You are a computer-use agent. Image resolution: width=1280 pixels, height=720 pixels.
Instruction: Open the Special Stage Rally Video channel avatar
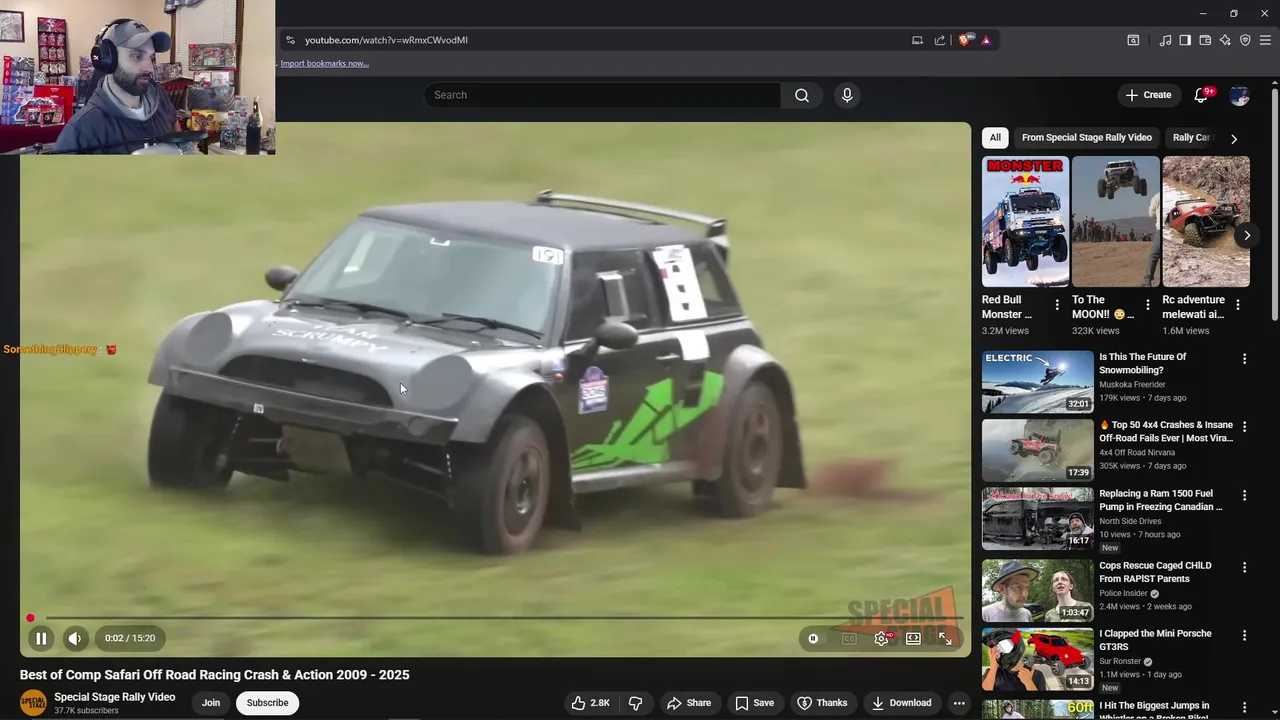click(33, 703)
